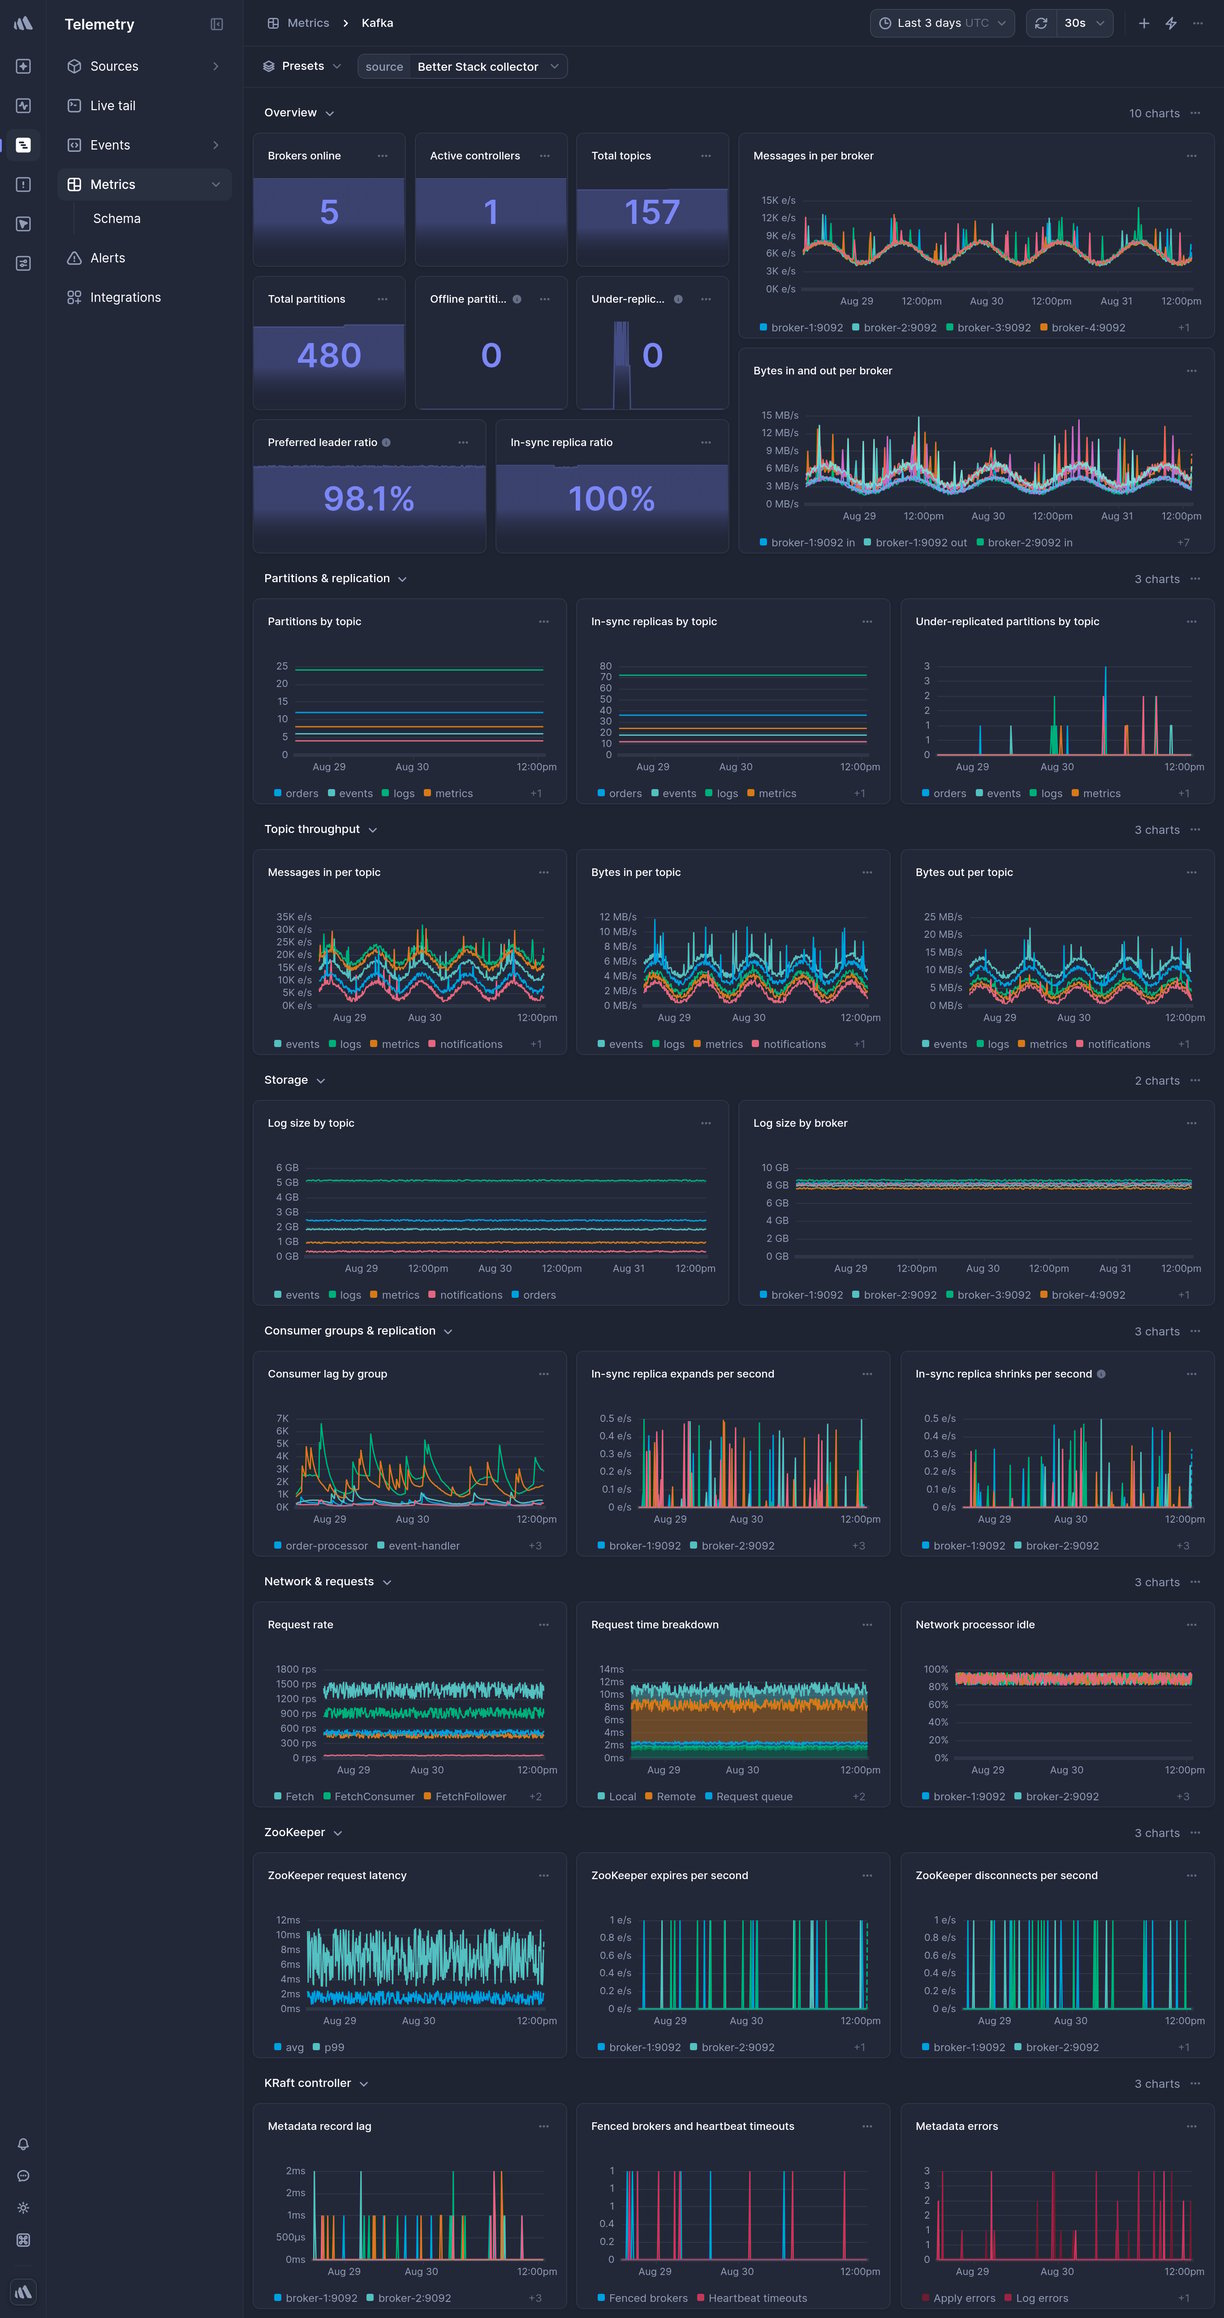Open Bytes in and out per broker menu
Screen dimensions: 1224x2318
pyautogui.click(x=1192, y=371)
